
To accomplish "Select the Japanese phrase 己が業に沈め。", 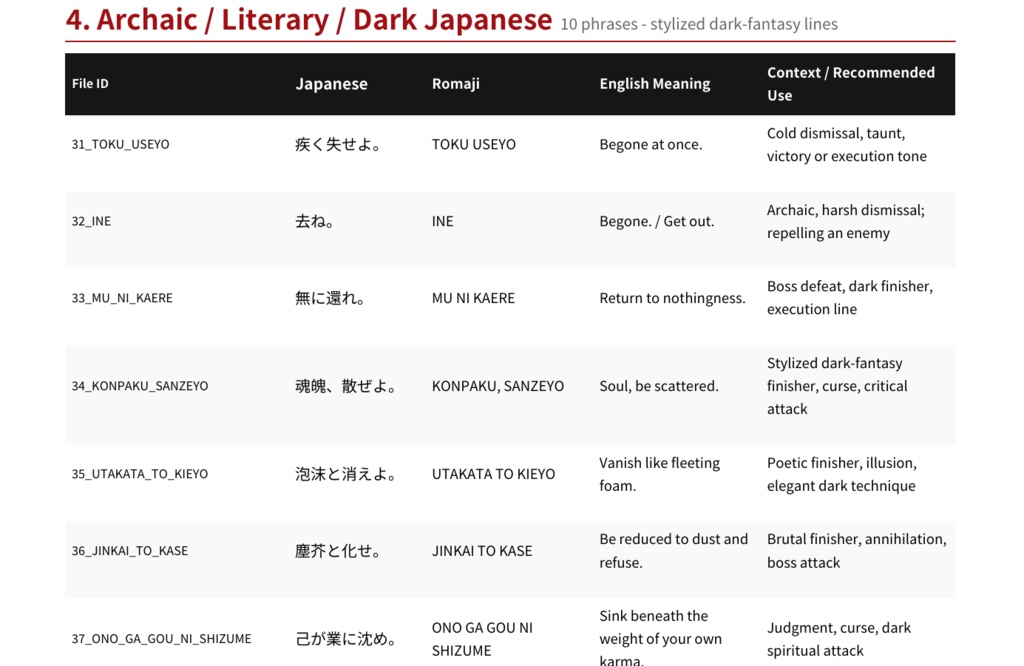I will click(x=346, y=639).
